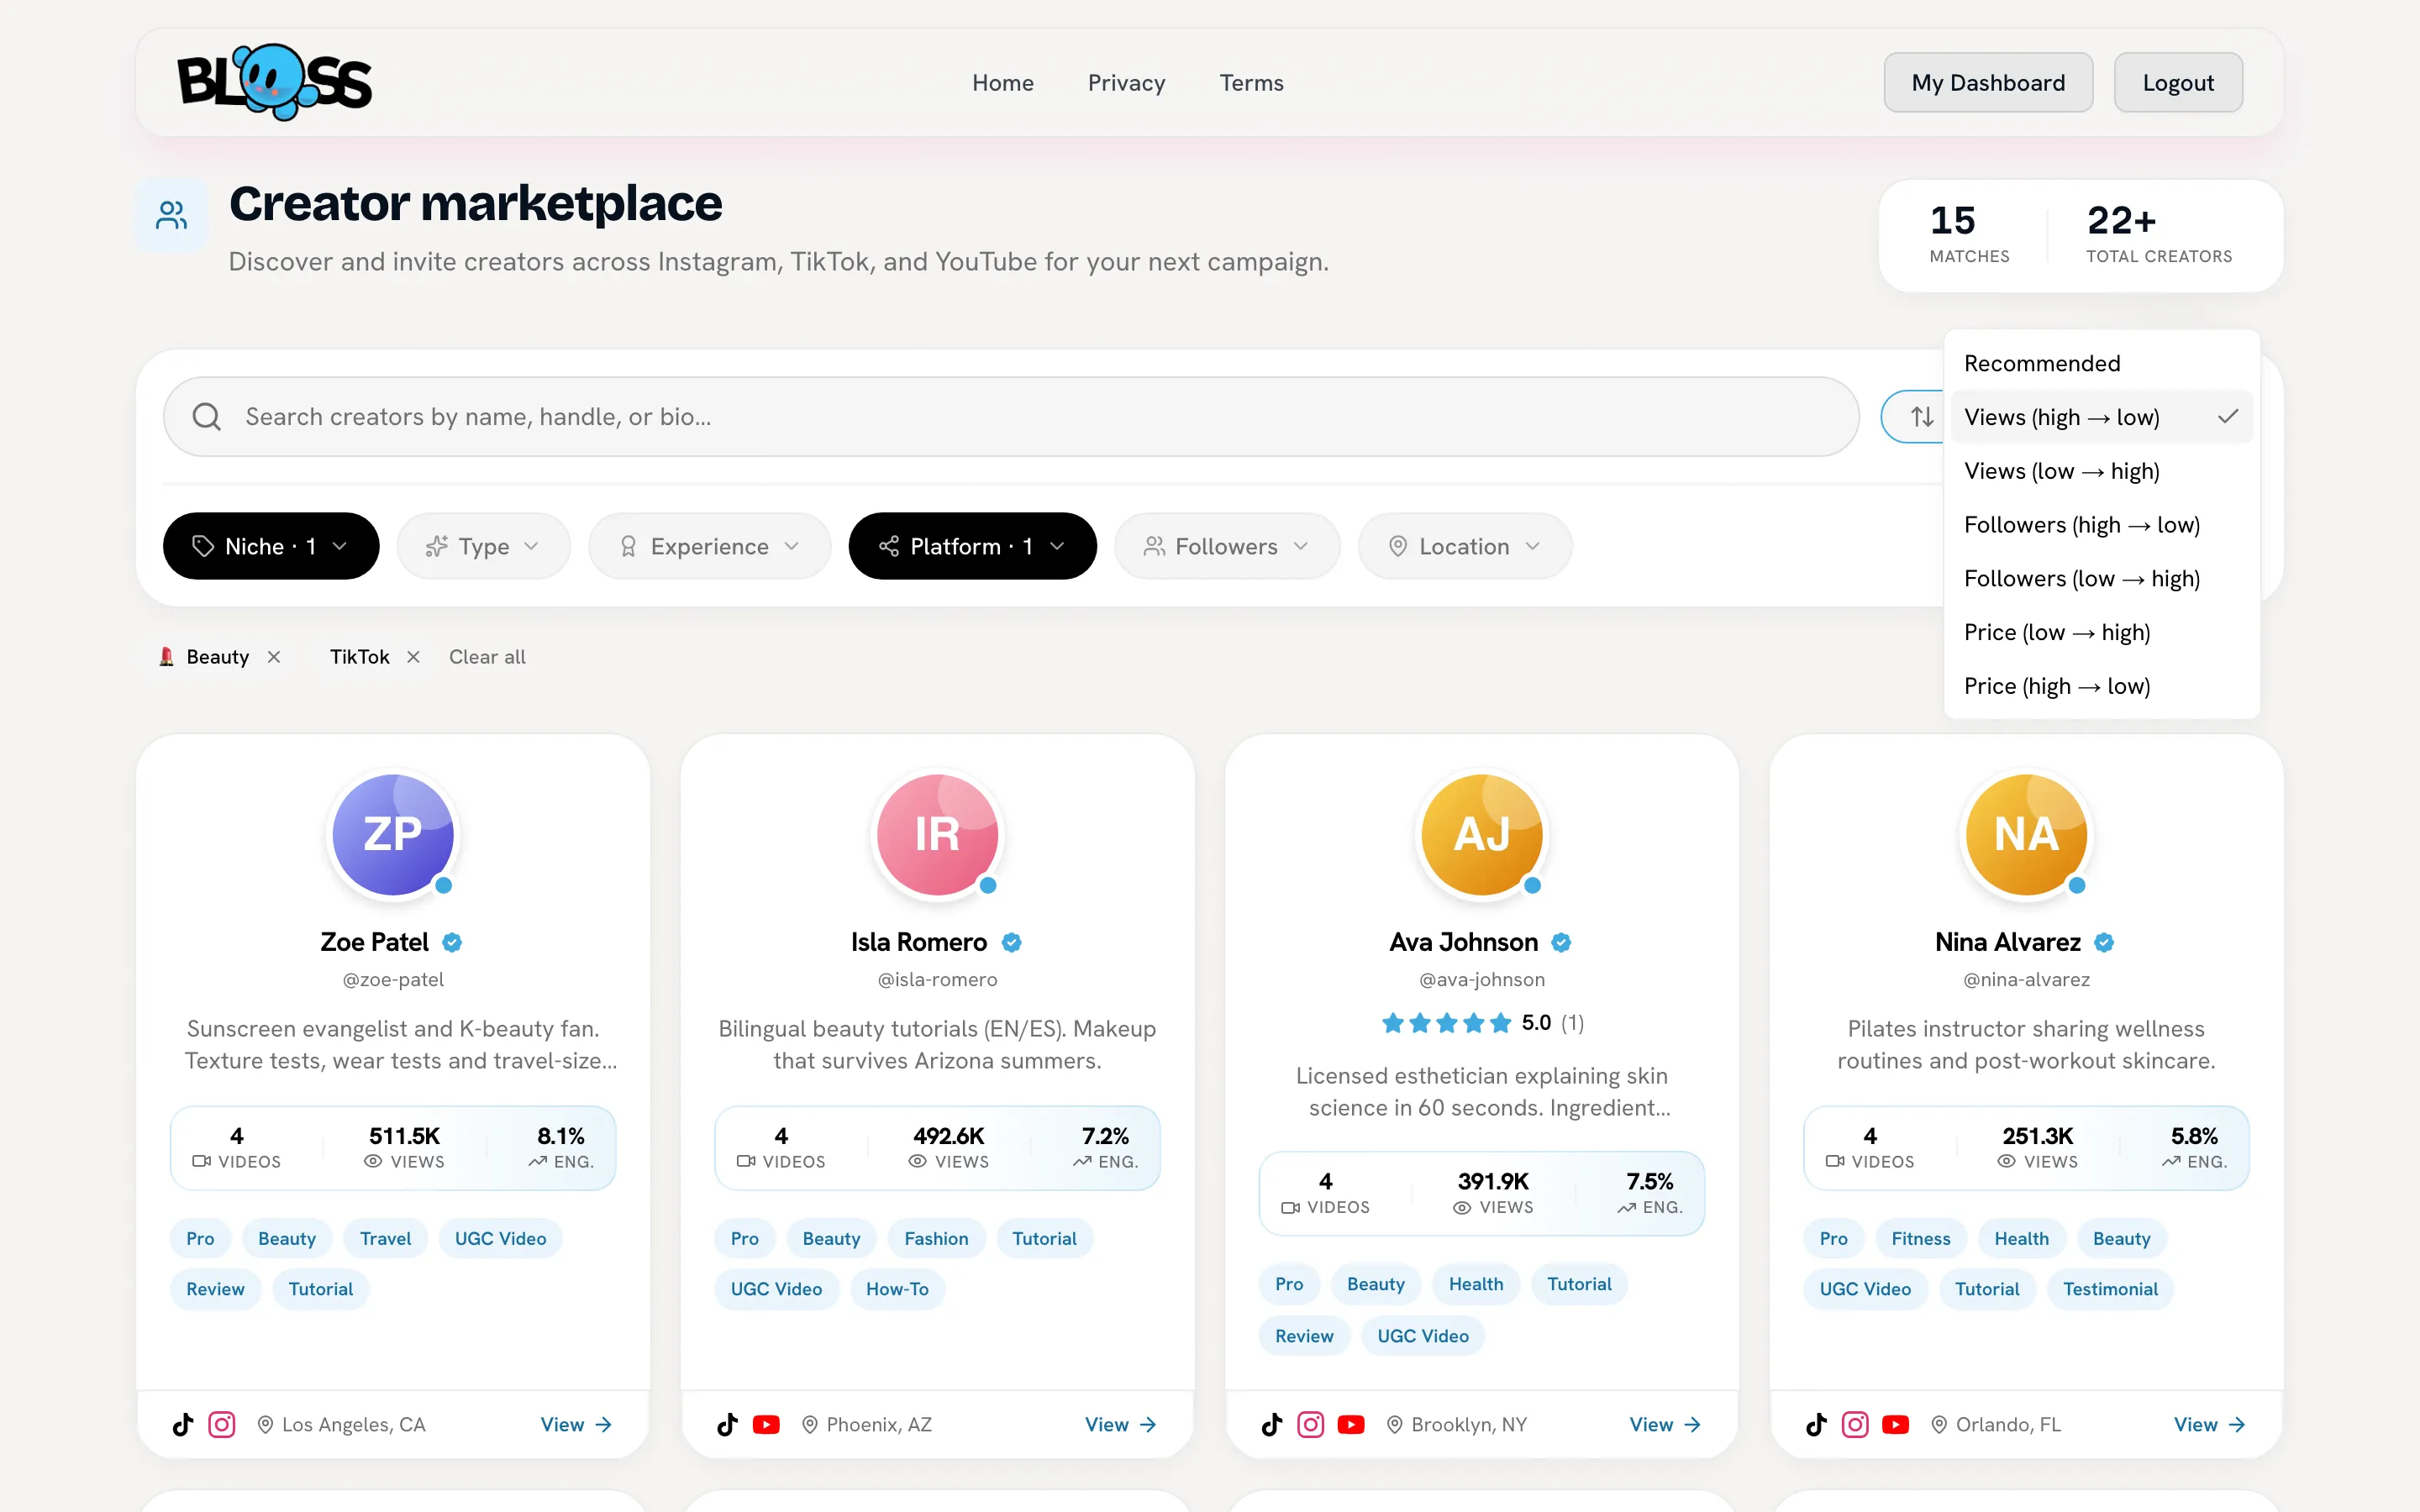Open the Platform filter dropdown

972,546
